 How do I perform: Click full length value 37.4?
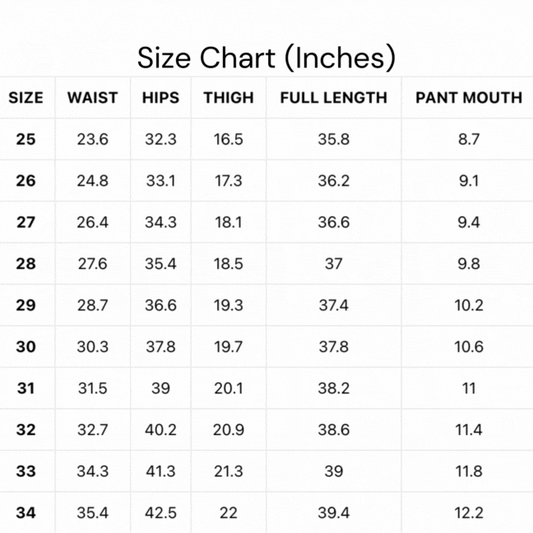[x=333, y=305]
